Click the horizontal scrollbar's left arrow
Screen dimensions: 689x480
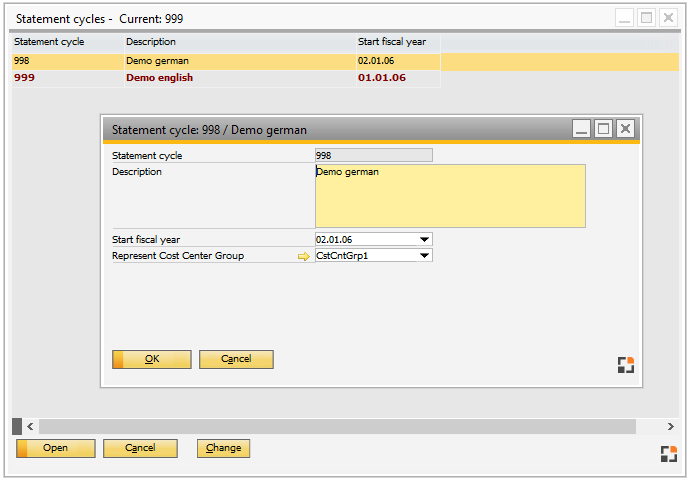point(29,426)
